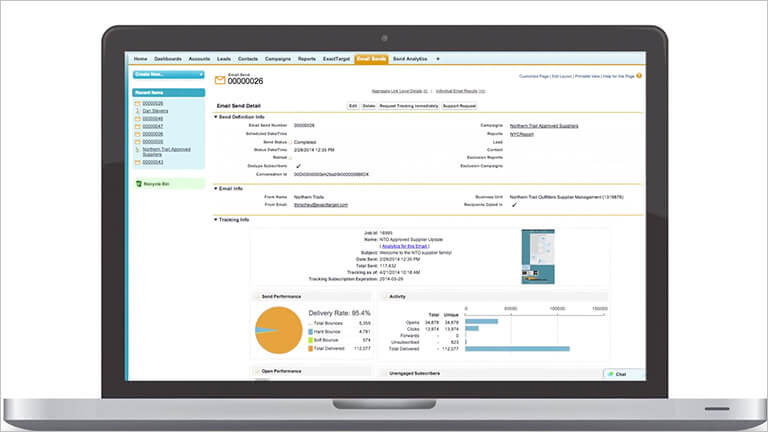Image resolution: width=768 pixels, height=432 pixels.
Task: Click the Send Performance pie chart
Action: (x=279, y=330)
